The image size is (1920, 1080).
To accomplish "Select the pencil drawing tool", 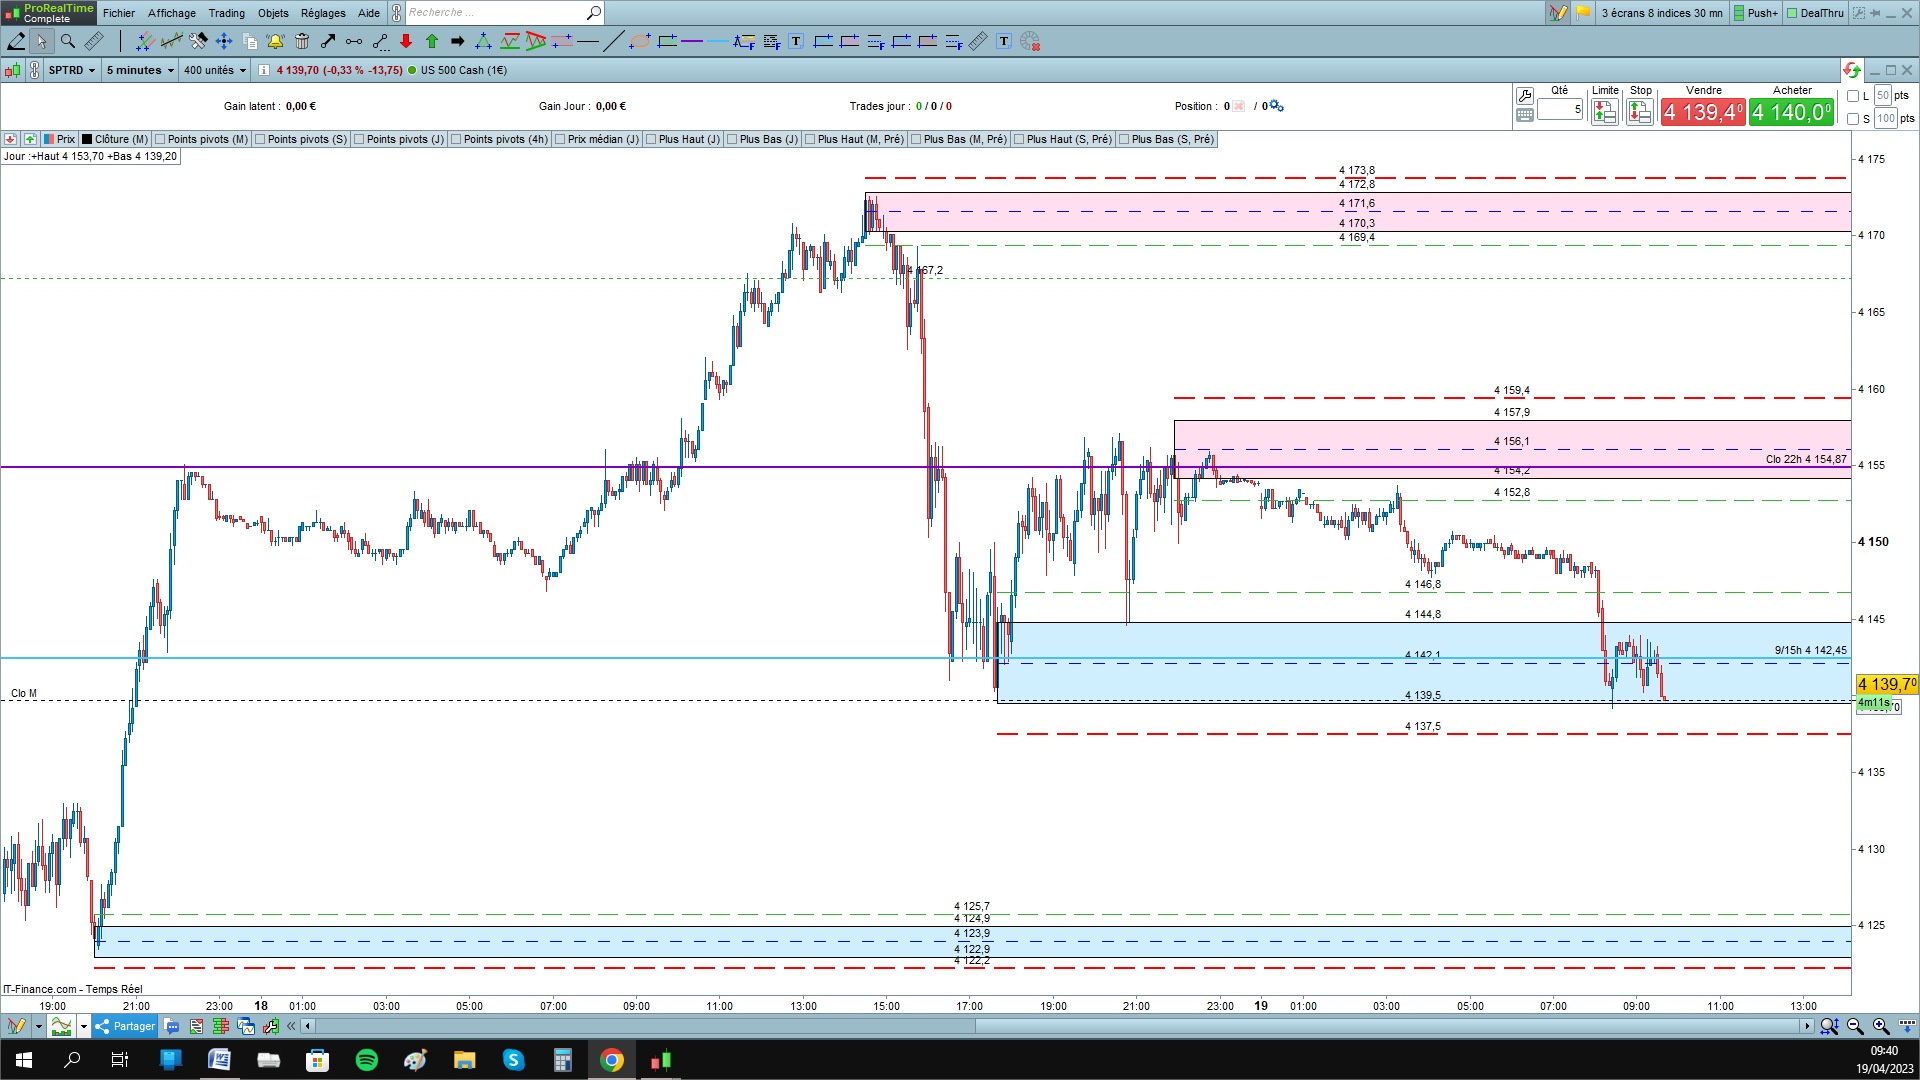I will click(17, 41).
